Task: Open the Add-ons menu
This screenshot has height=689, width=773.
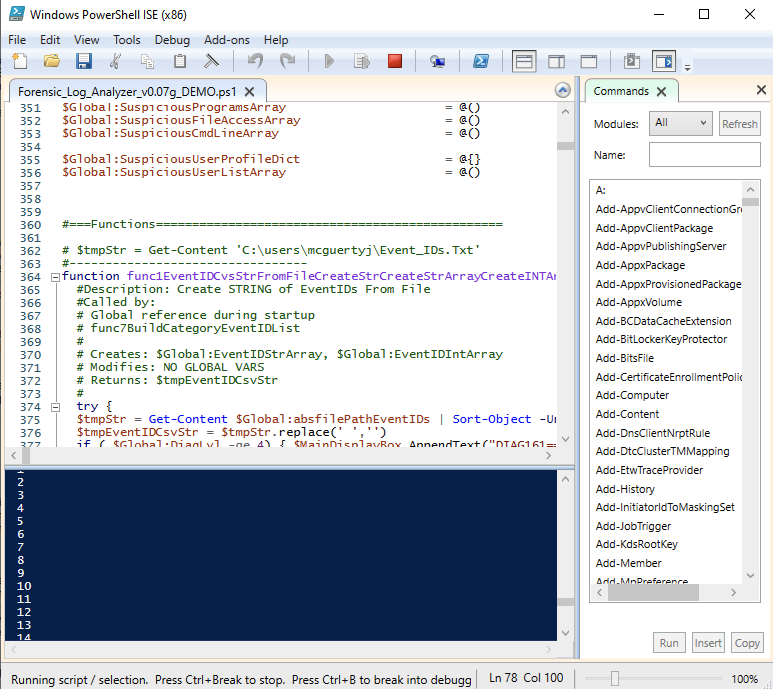Action: 226,40
